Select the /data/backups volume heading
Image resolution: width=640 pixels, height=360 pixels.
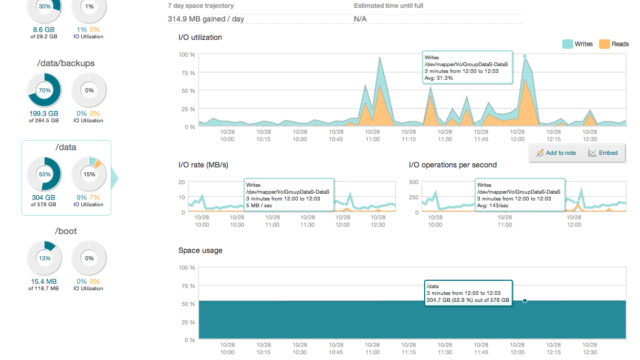(x=66, y=63)
